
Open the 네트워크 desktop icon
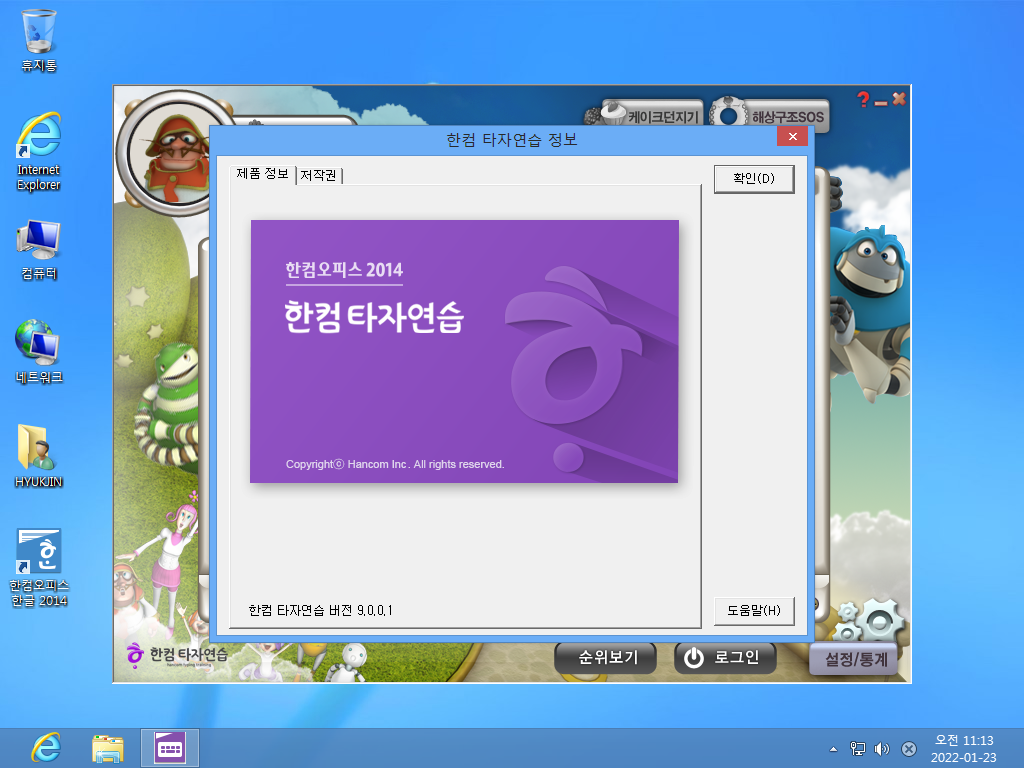pyautogui.click(x=39, y=352)
